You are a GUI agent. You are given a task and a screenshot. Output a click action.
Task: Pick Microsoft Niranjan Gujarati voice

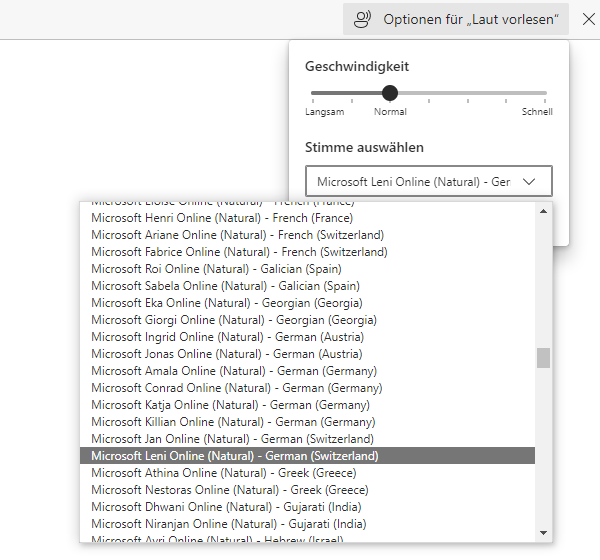point(307,524)
